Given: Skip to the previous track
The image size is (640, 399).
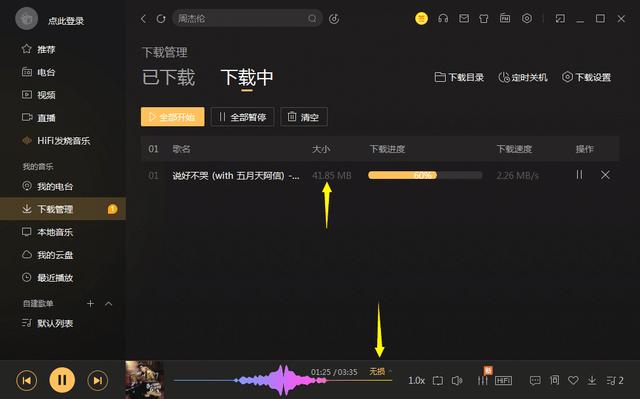Looking at the screenshot, I should pos(27,380).
